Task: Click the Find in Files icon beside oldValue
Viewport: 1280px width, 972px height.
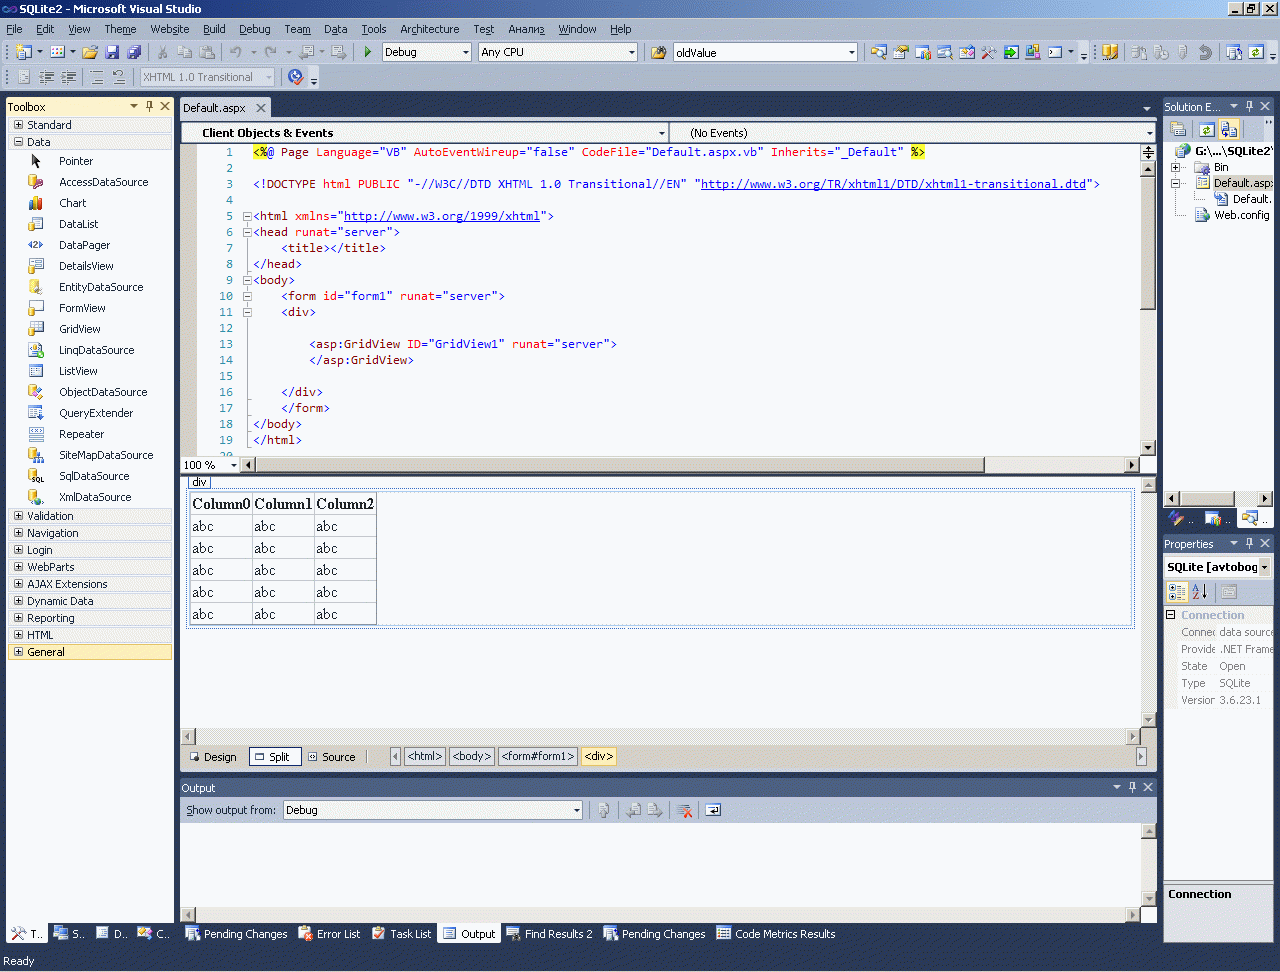Action: (658, 52)
